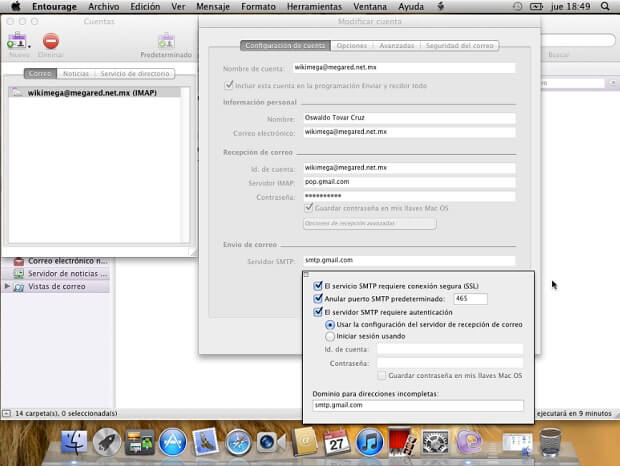The image size is (620, 466).
Task: Toggle 'Anular puerto SMTP predeterminado' checkbox
Action: click(x=318, y=298)
